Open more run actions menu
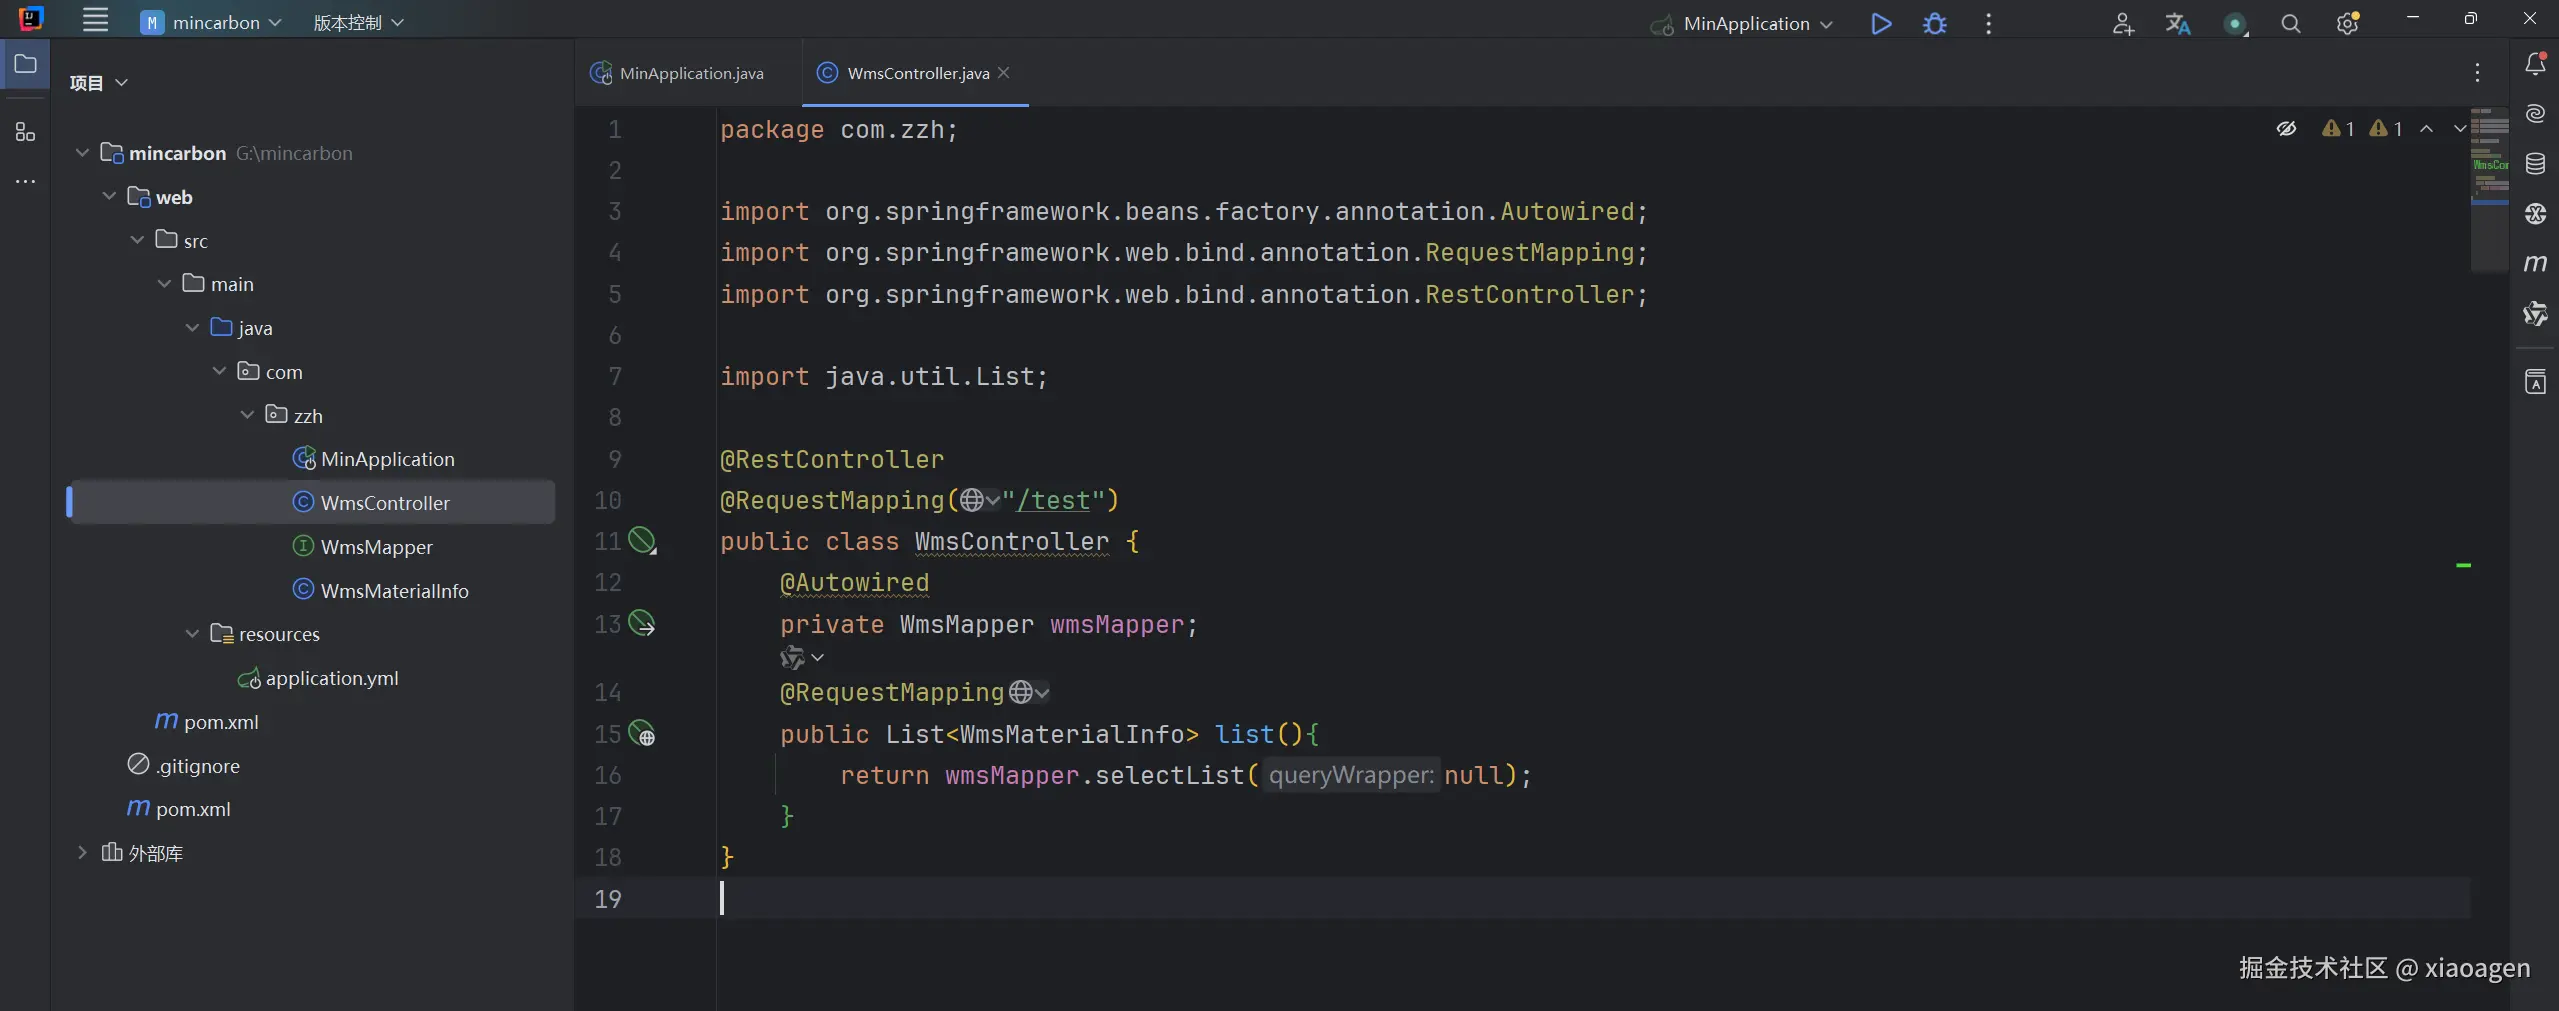The width and height of the screenshot is (2559, 1011). pos(1988,23)
